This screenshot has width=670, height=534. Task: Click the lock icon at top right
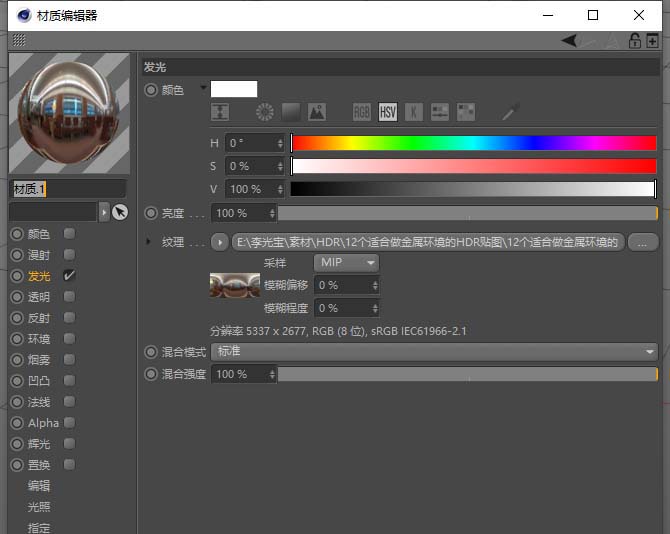[x=634, y=41]
